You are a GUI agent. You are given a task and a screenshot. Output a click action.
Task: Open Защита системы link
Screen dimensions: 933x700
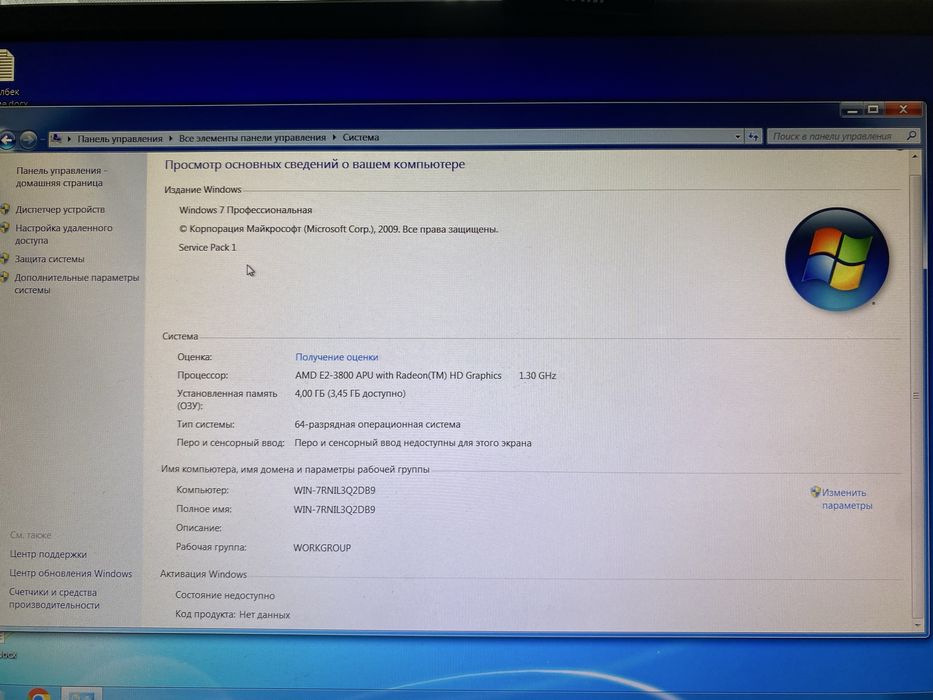click(49, 259)
